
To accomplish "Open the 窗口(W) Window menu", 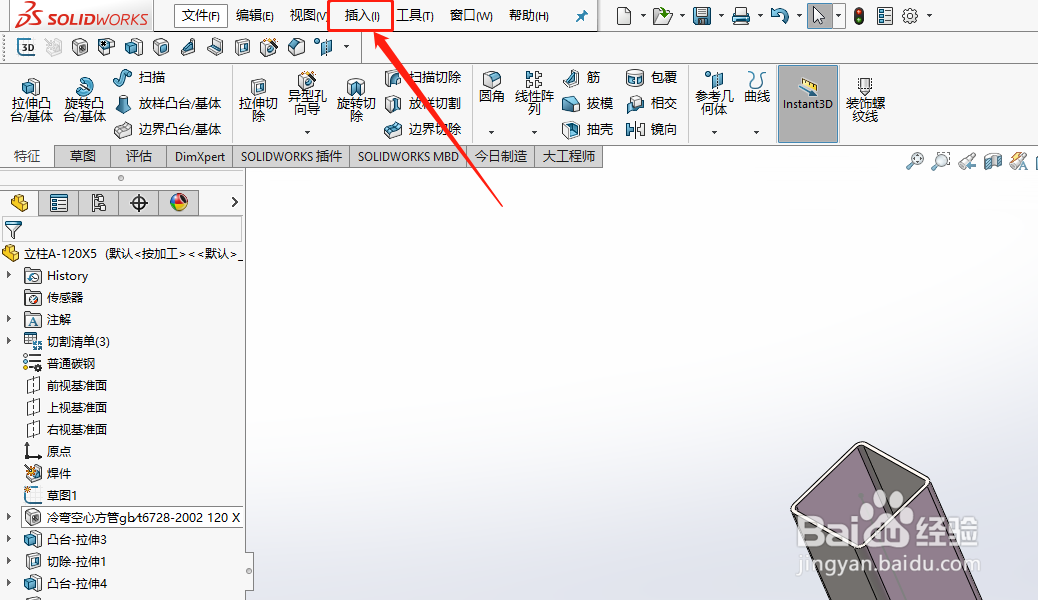I will (x=471, y=15).
